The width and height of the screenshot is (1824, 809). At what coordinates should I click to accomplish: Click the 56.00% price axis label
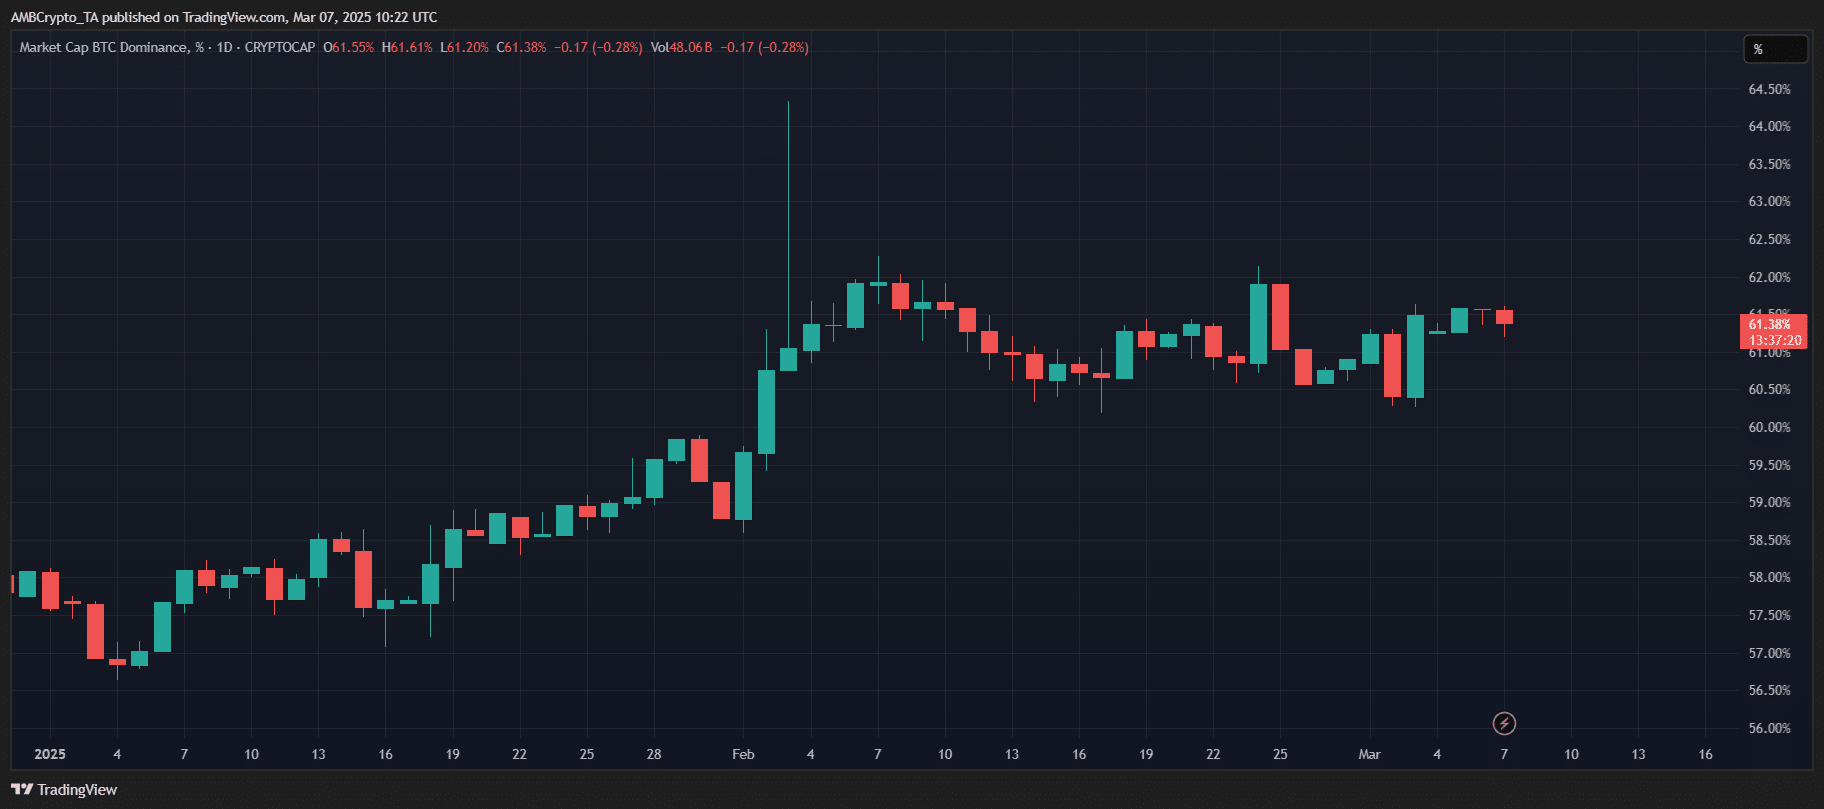pos(1769,728)
